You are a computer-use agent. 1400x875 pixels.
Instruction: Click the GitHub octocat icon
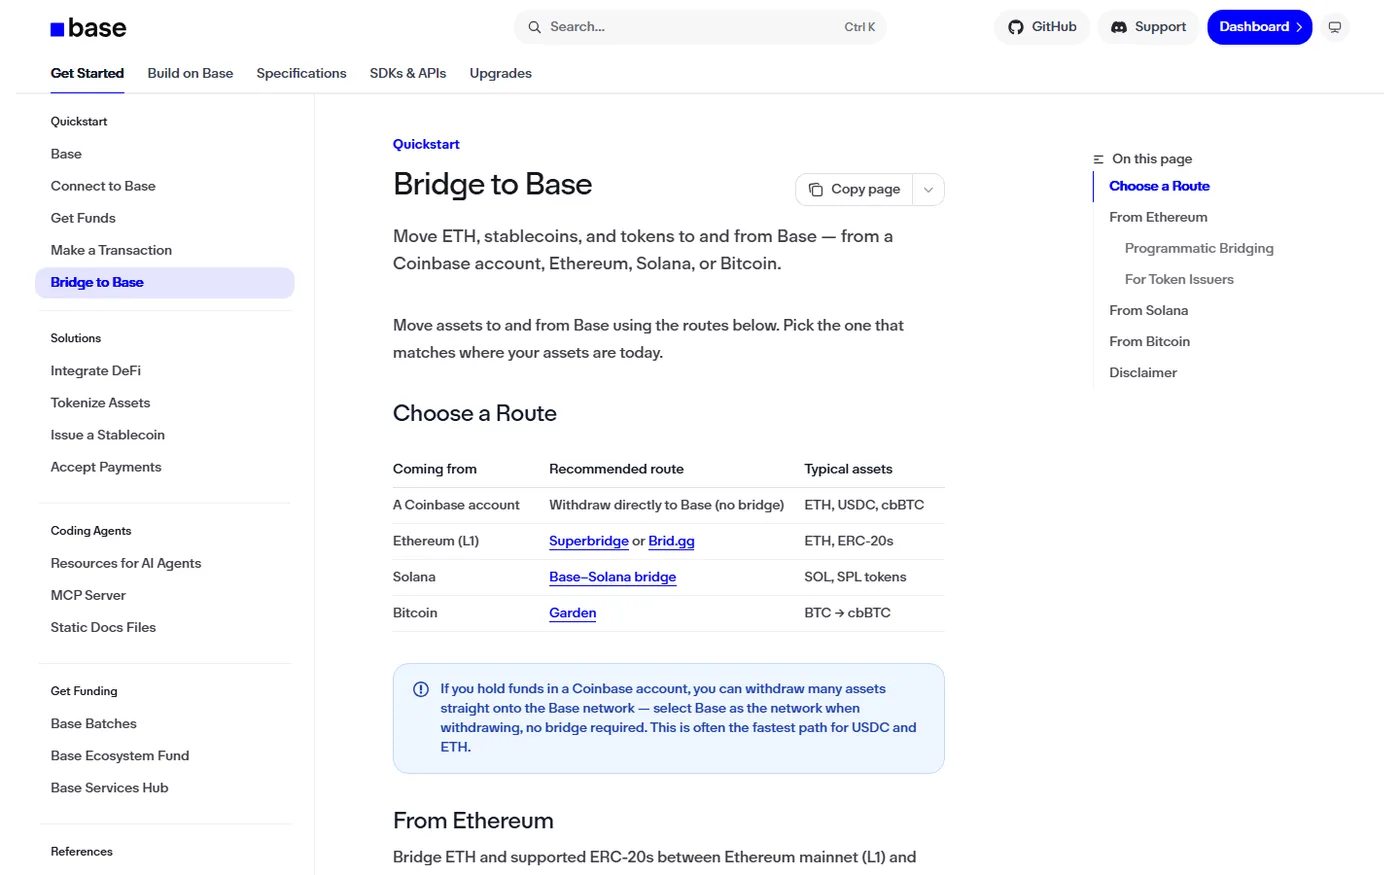click(1016, 27)
